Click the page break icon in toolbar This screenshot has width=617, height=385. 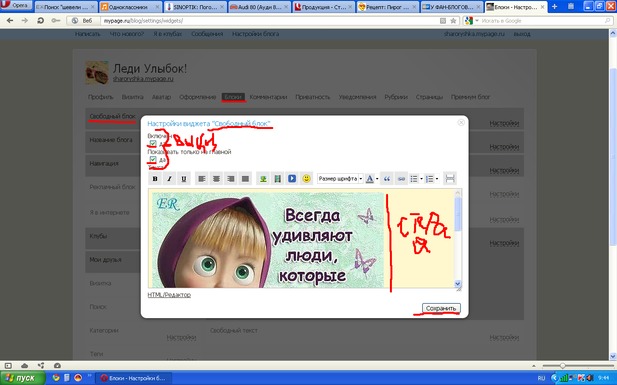coord(450,179)
